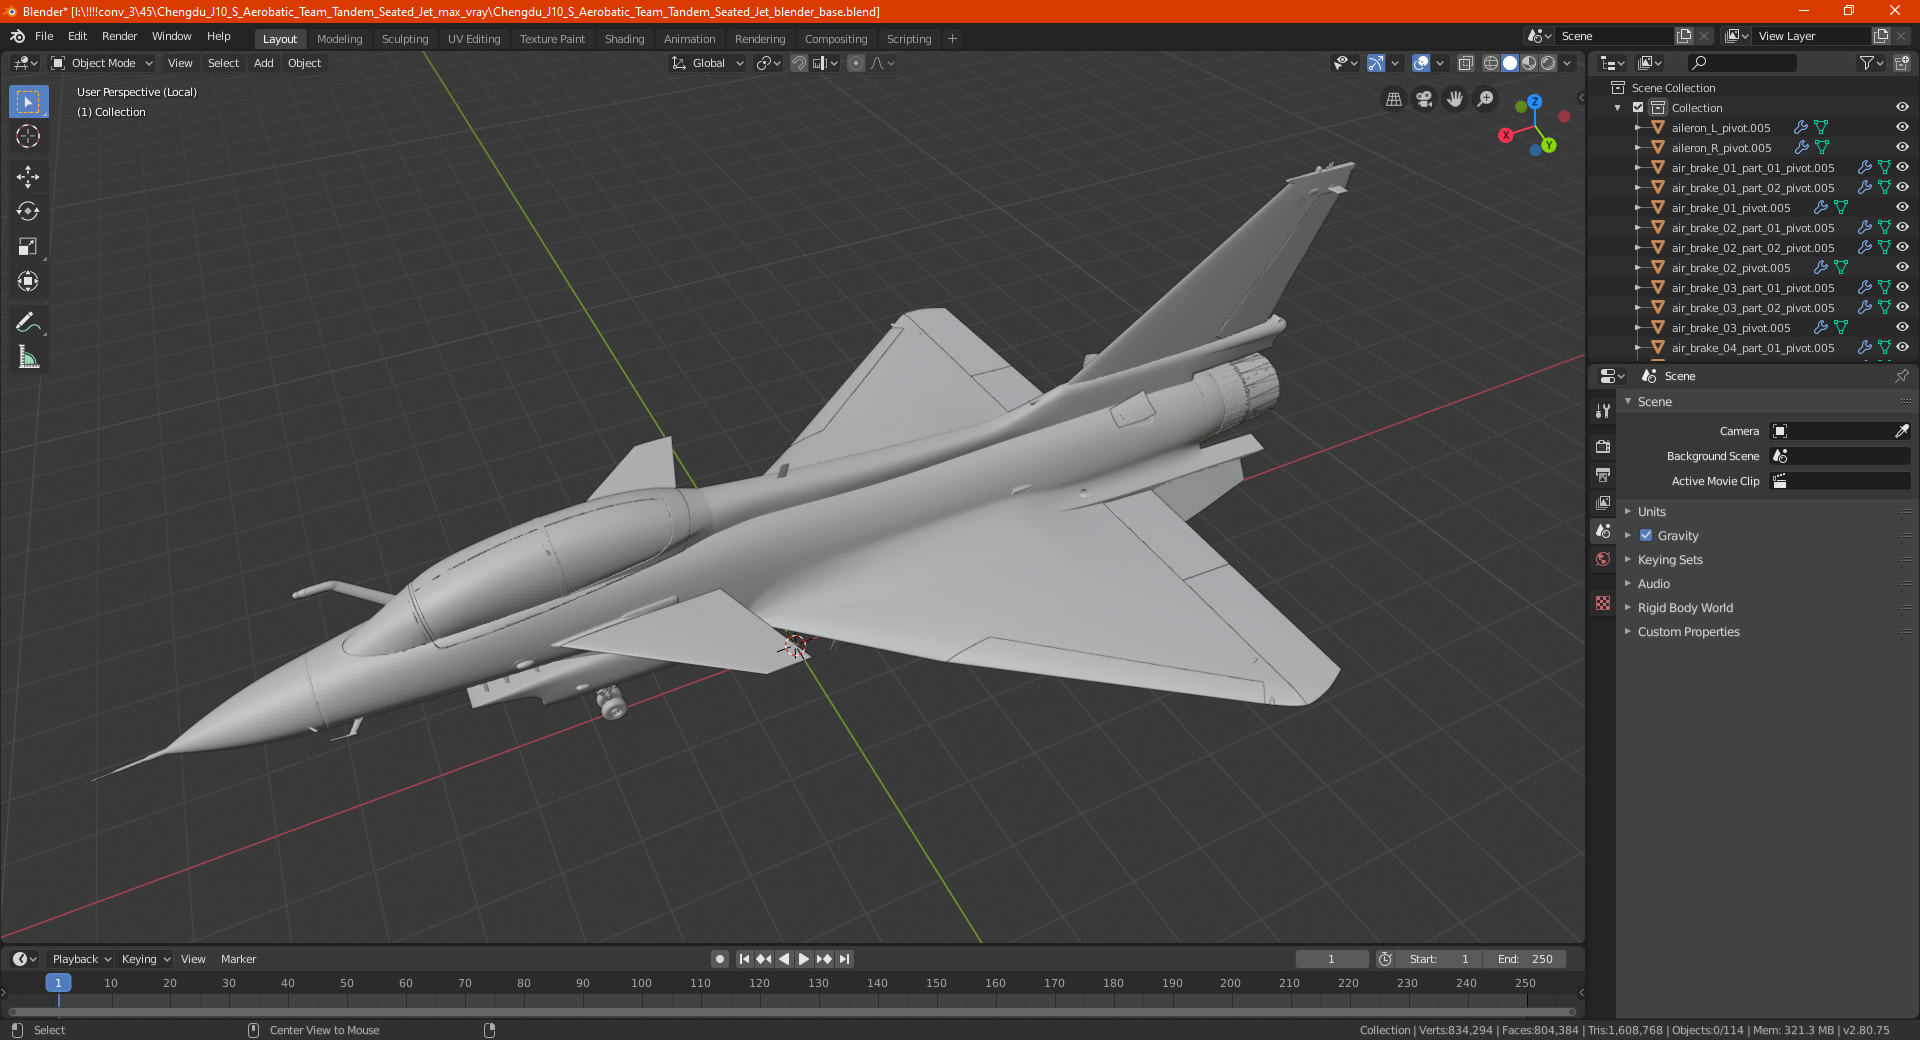Select the Measure ruler tool
This screenshot has height=1040, width=1920.
28,357
